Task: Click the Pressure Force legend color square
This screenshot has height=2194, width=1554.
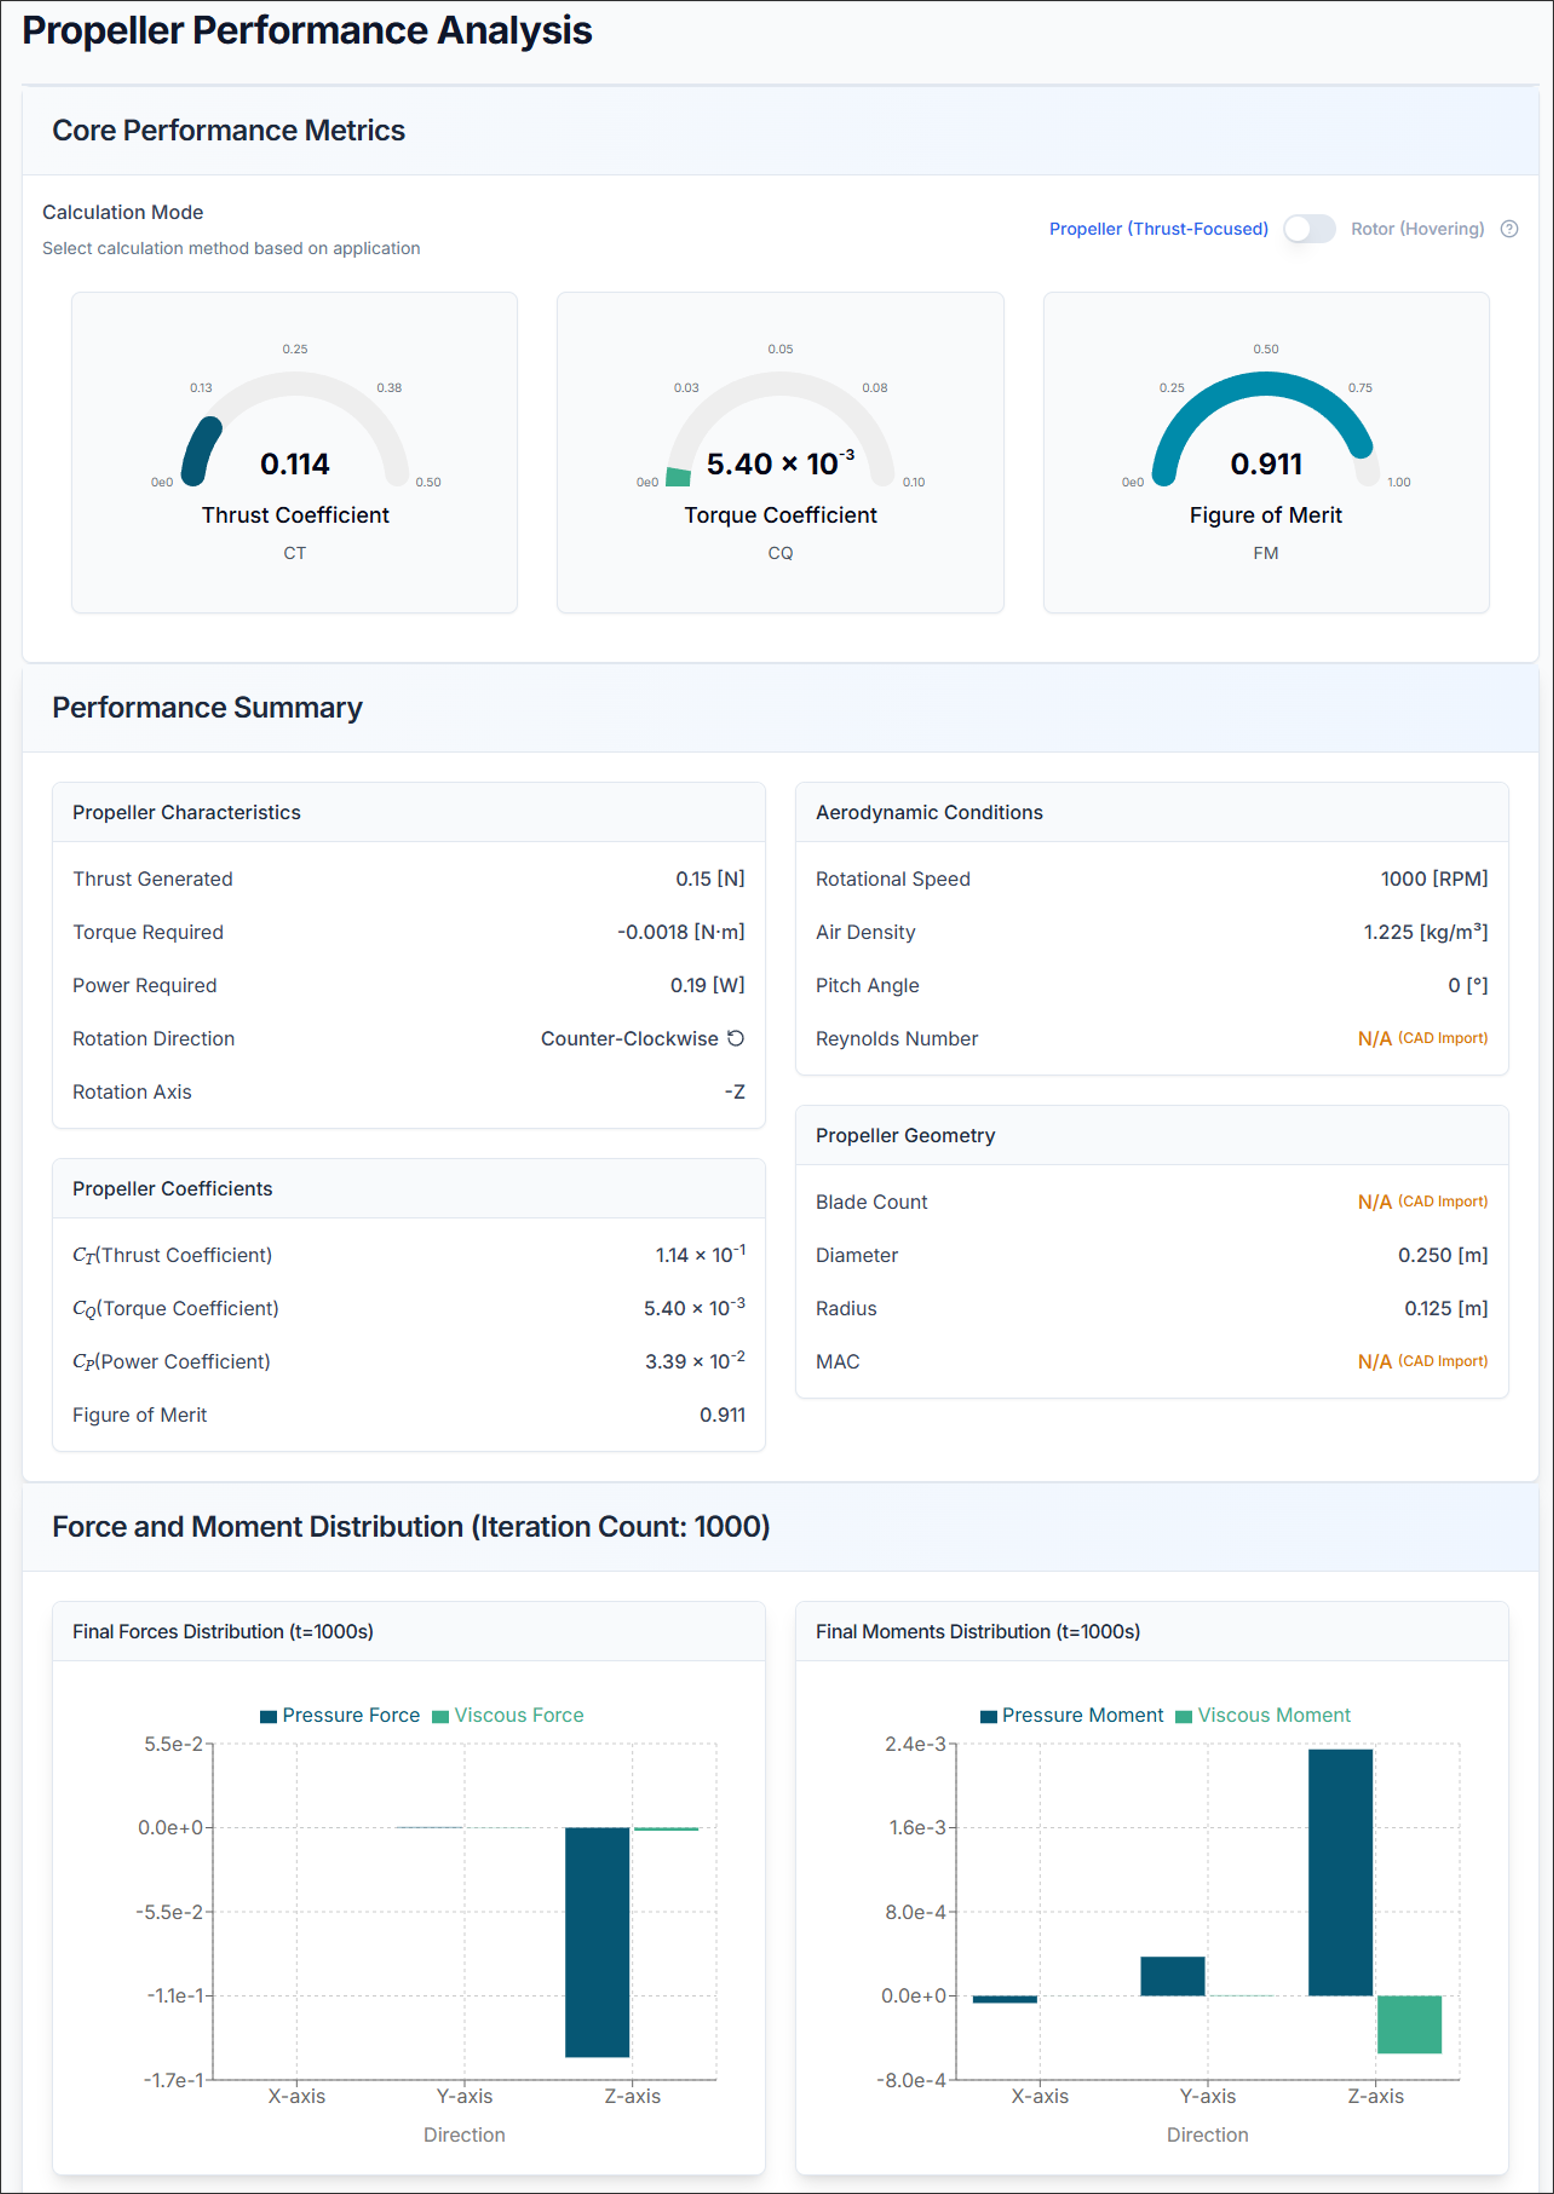Action: pos(268,1716)
